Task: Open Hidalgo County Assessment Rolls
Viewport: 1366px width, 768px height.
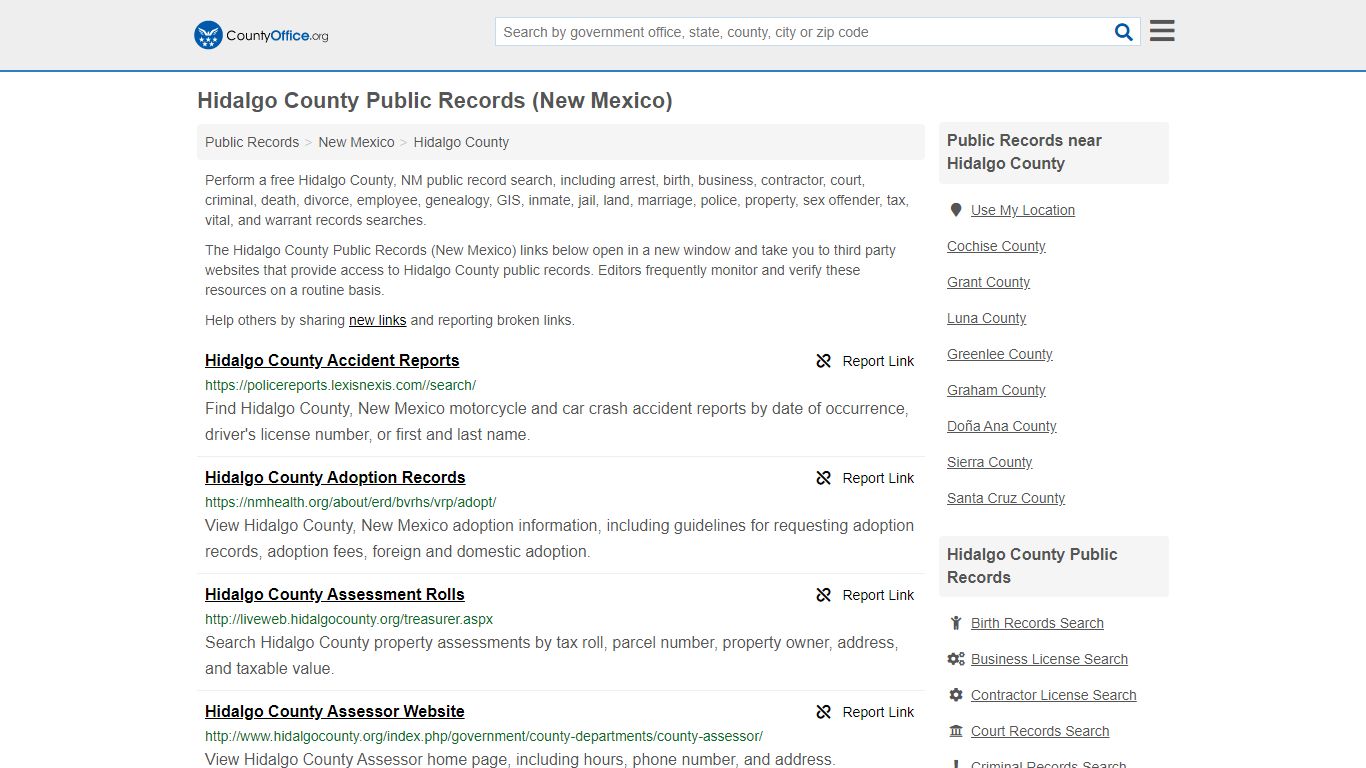Action: [x=335, y=595]
